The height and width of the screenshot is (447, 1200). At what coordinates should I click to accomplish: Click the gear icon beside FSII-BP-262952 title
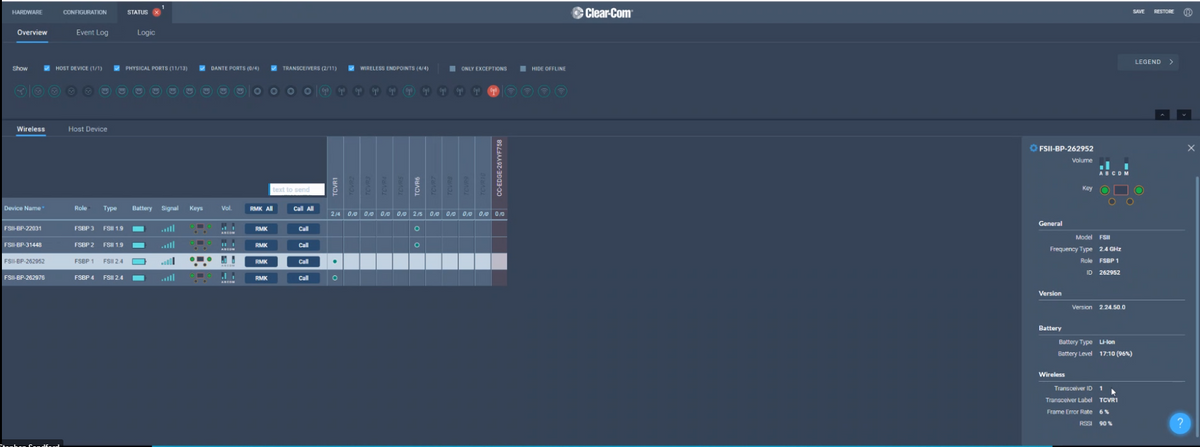pyautogui.click(x=1034, y=148)
